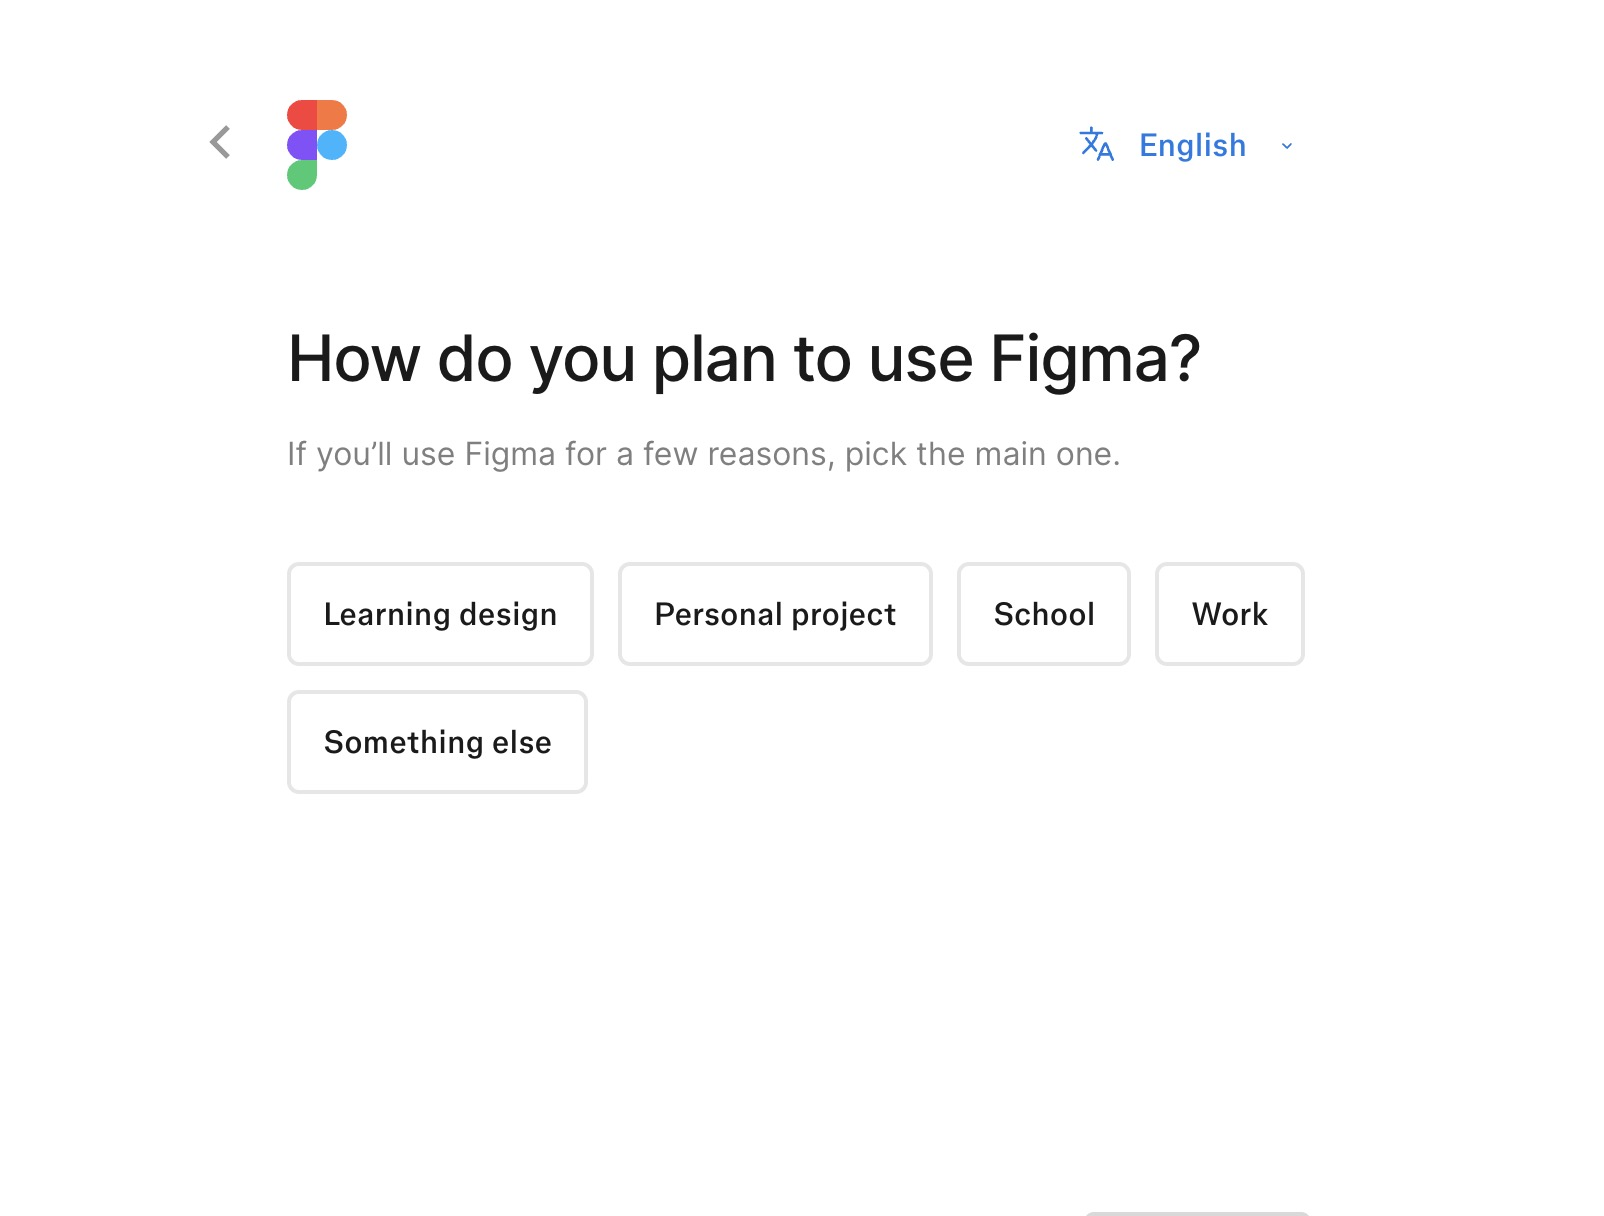Screen dimensions: 1604x1216
Task: Click the blue circle of Figma logo
Action: [333, 145]
